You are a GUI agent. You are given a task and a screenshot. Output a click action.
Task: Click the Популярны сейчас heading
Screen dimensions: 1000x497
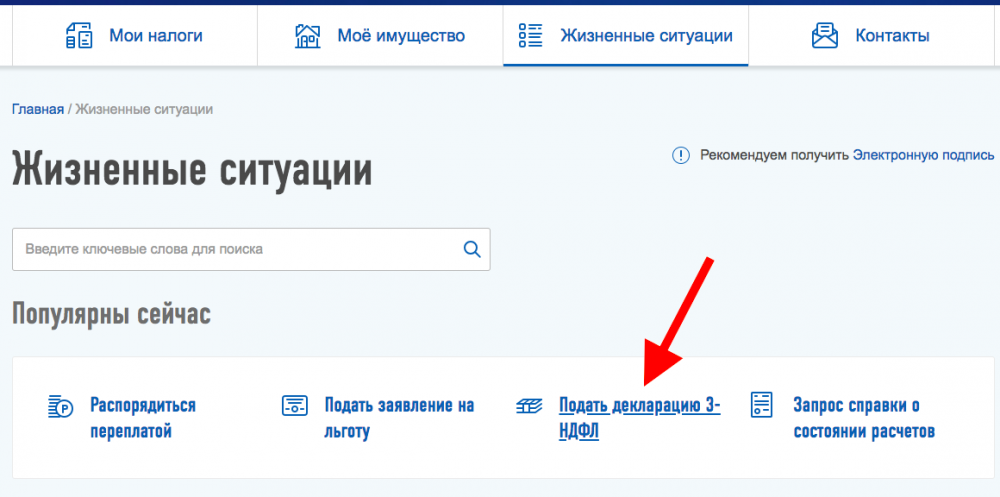point(111,314)
